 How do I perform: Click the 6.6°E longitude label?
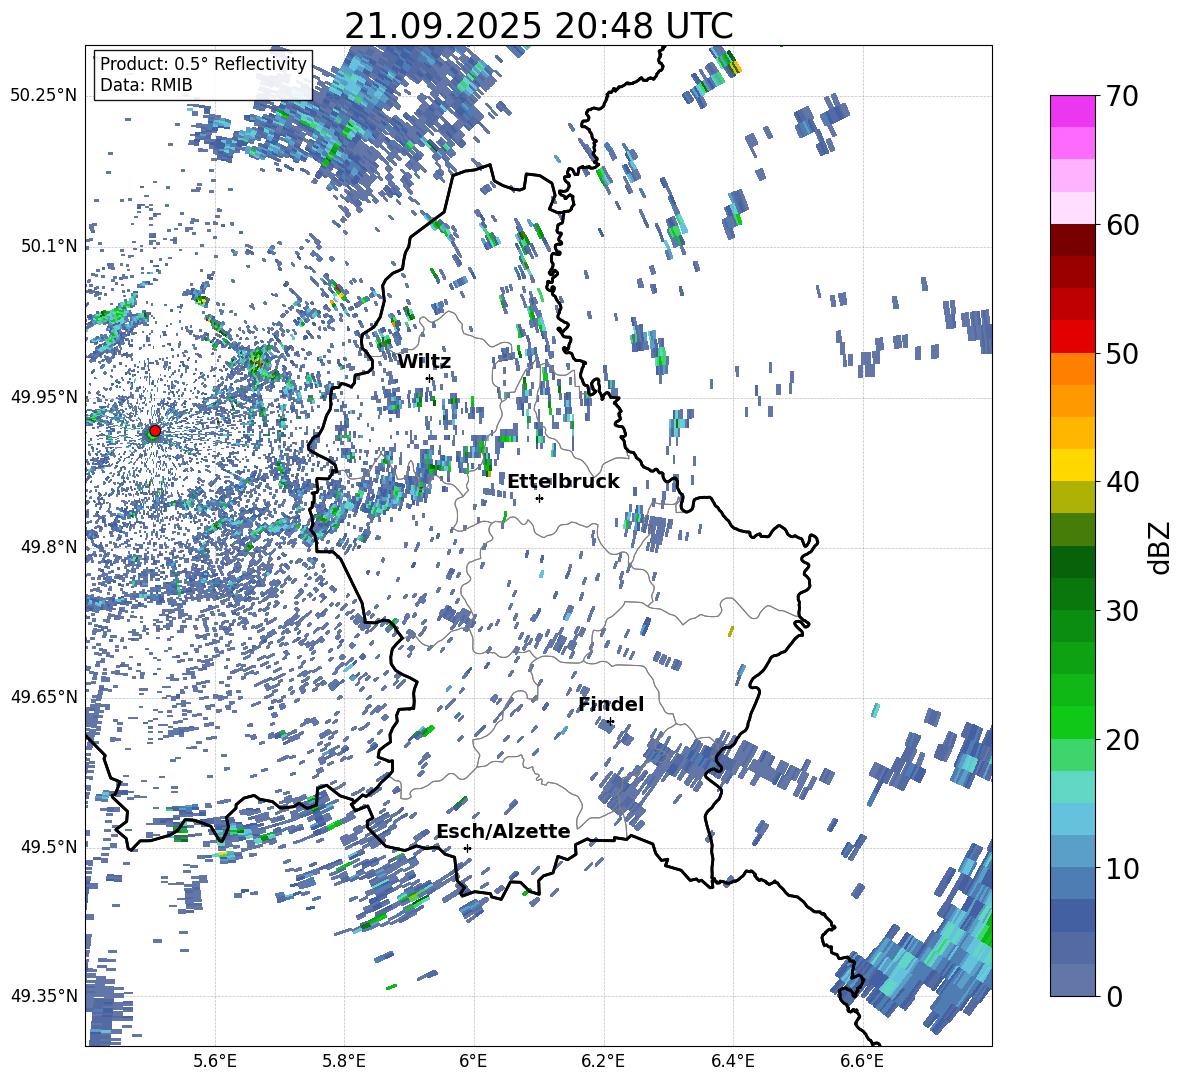click(x=862, y=1061)
